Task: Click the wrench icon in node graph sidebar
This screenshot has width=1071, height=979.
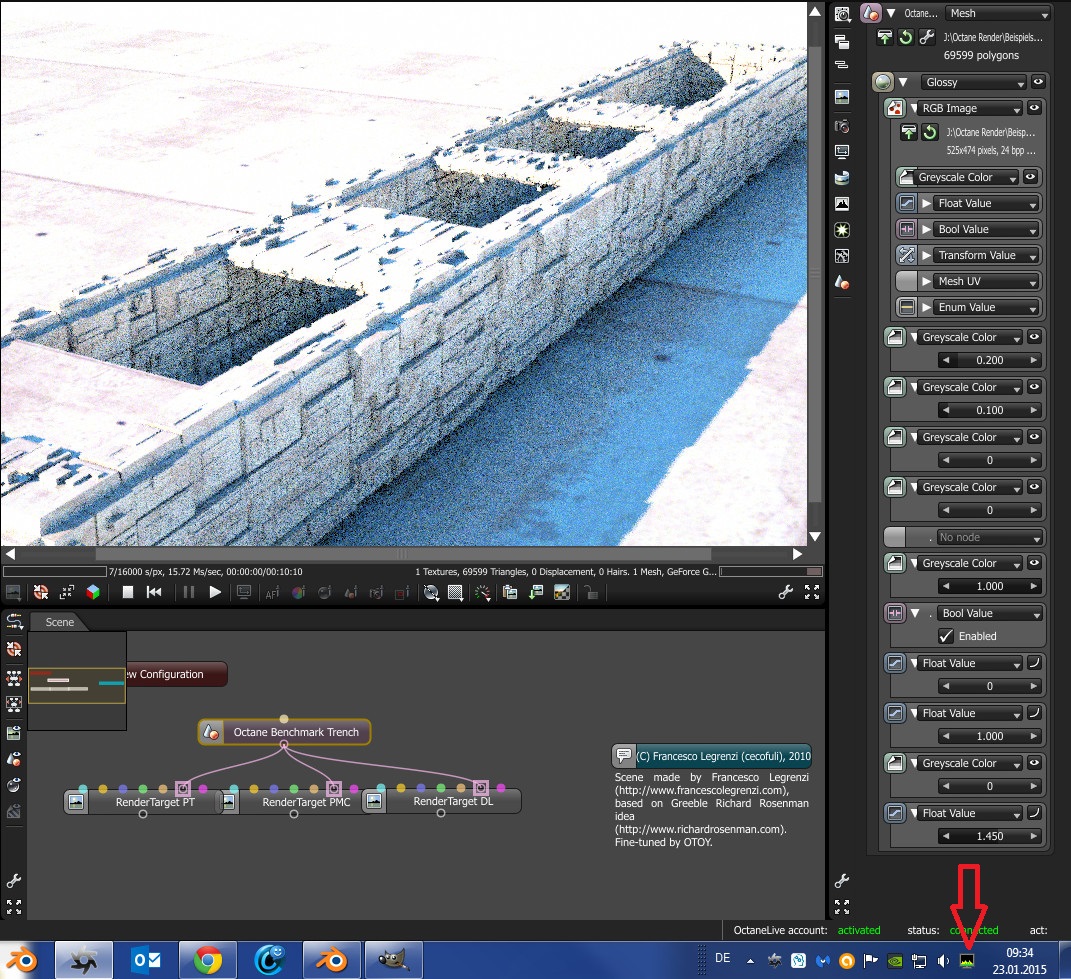Action: [x=14, y=881]
